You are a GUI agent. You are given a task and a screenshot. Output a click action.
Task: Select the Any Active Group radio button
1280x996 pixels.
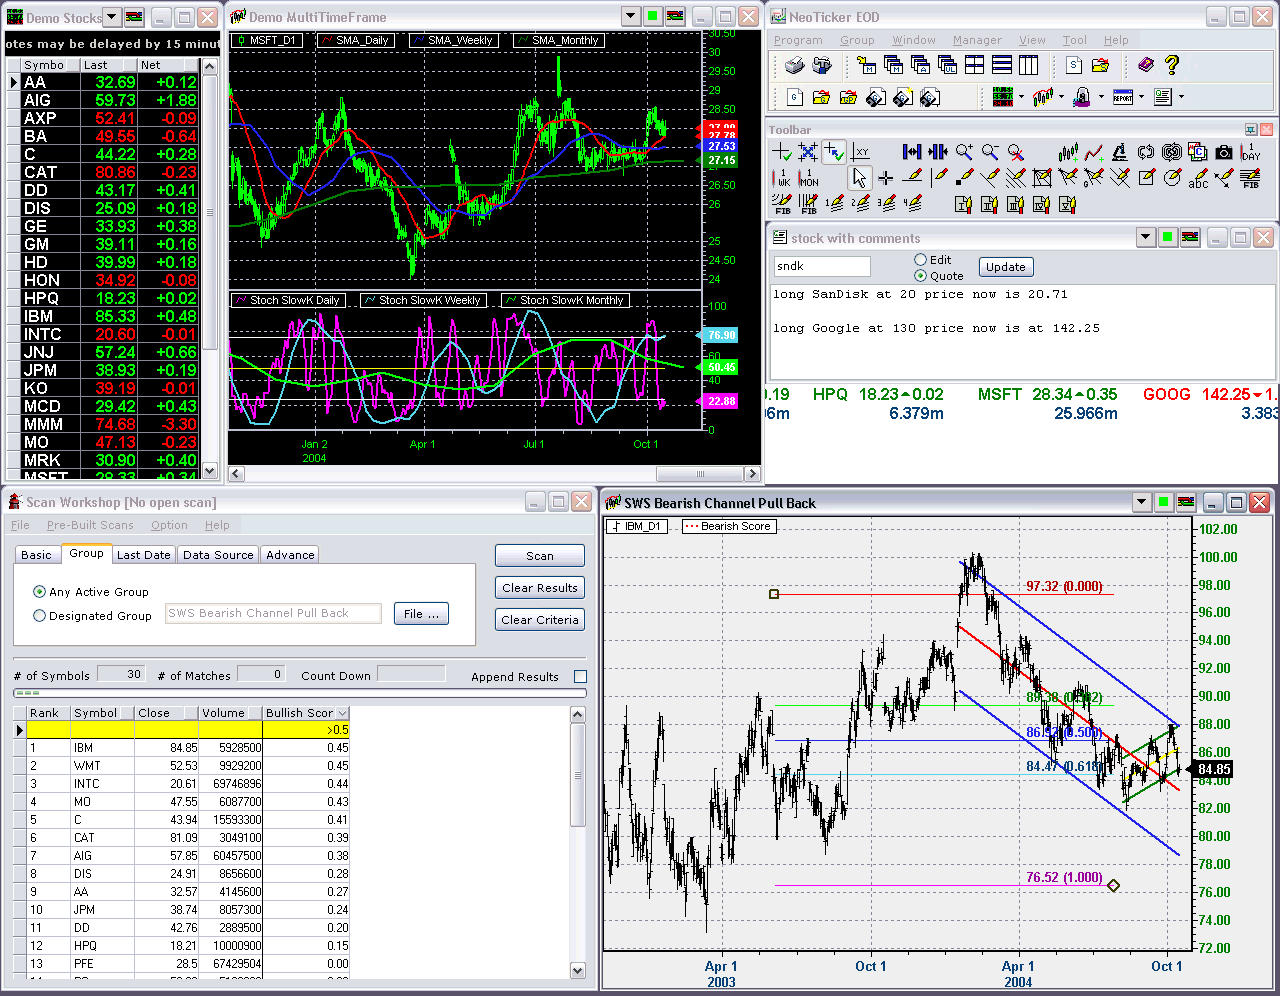tap(39, 592)
